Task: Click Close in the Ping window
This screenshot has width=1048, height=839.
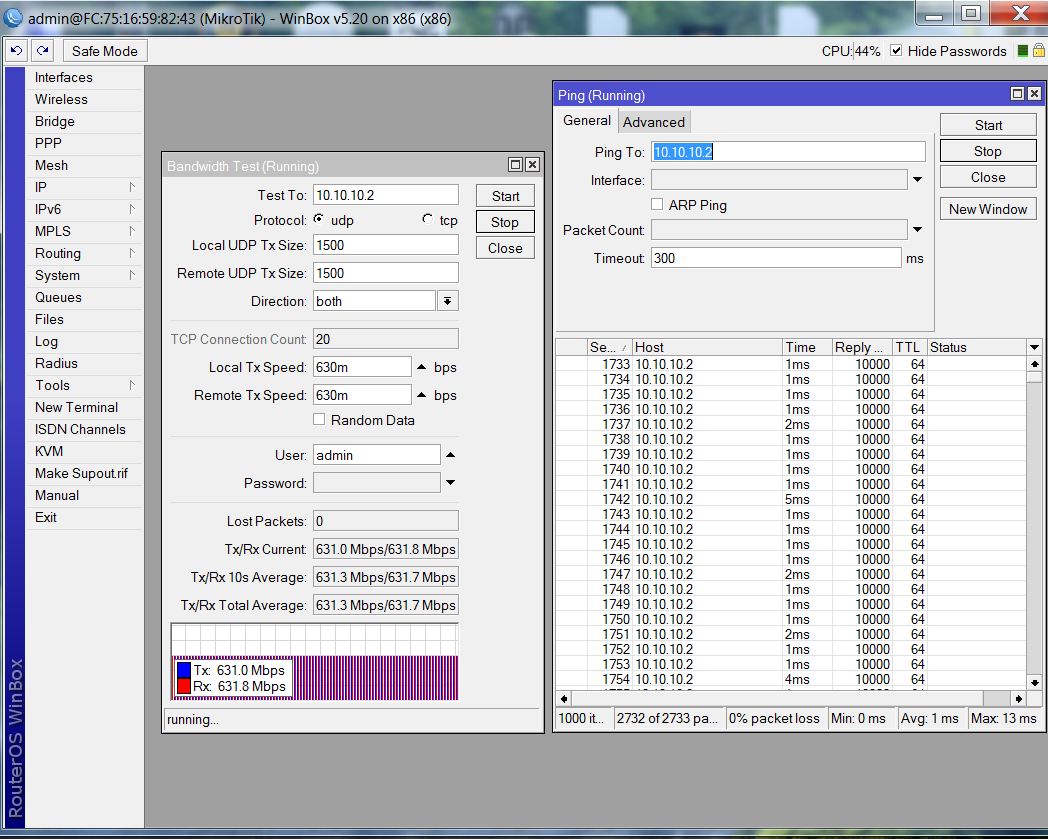Action: pyautogui.click(x=988, y=177)
